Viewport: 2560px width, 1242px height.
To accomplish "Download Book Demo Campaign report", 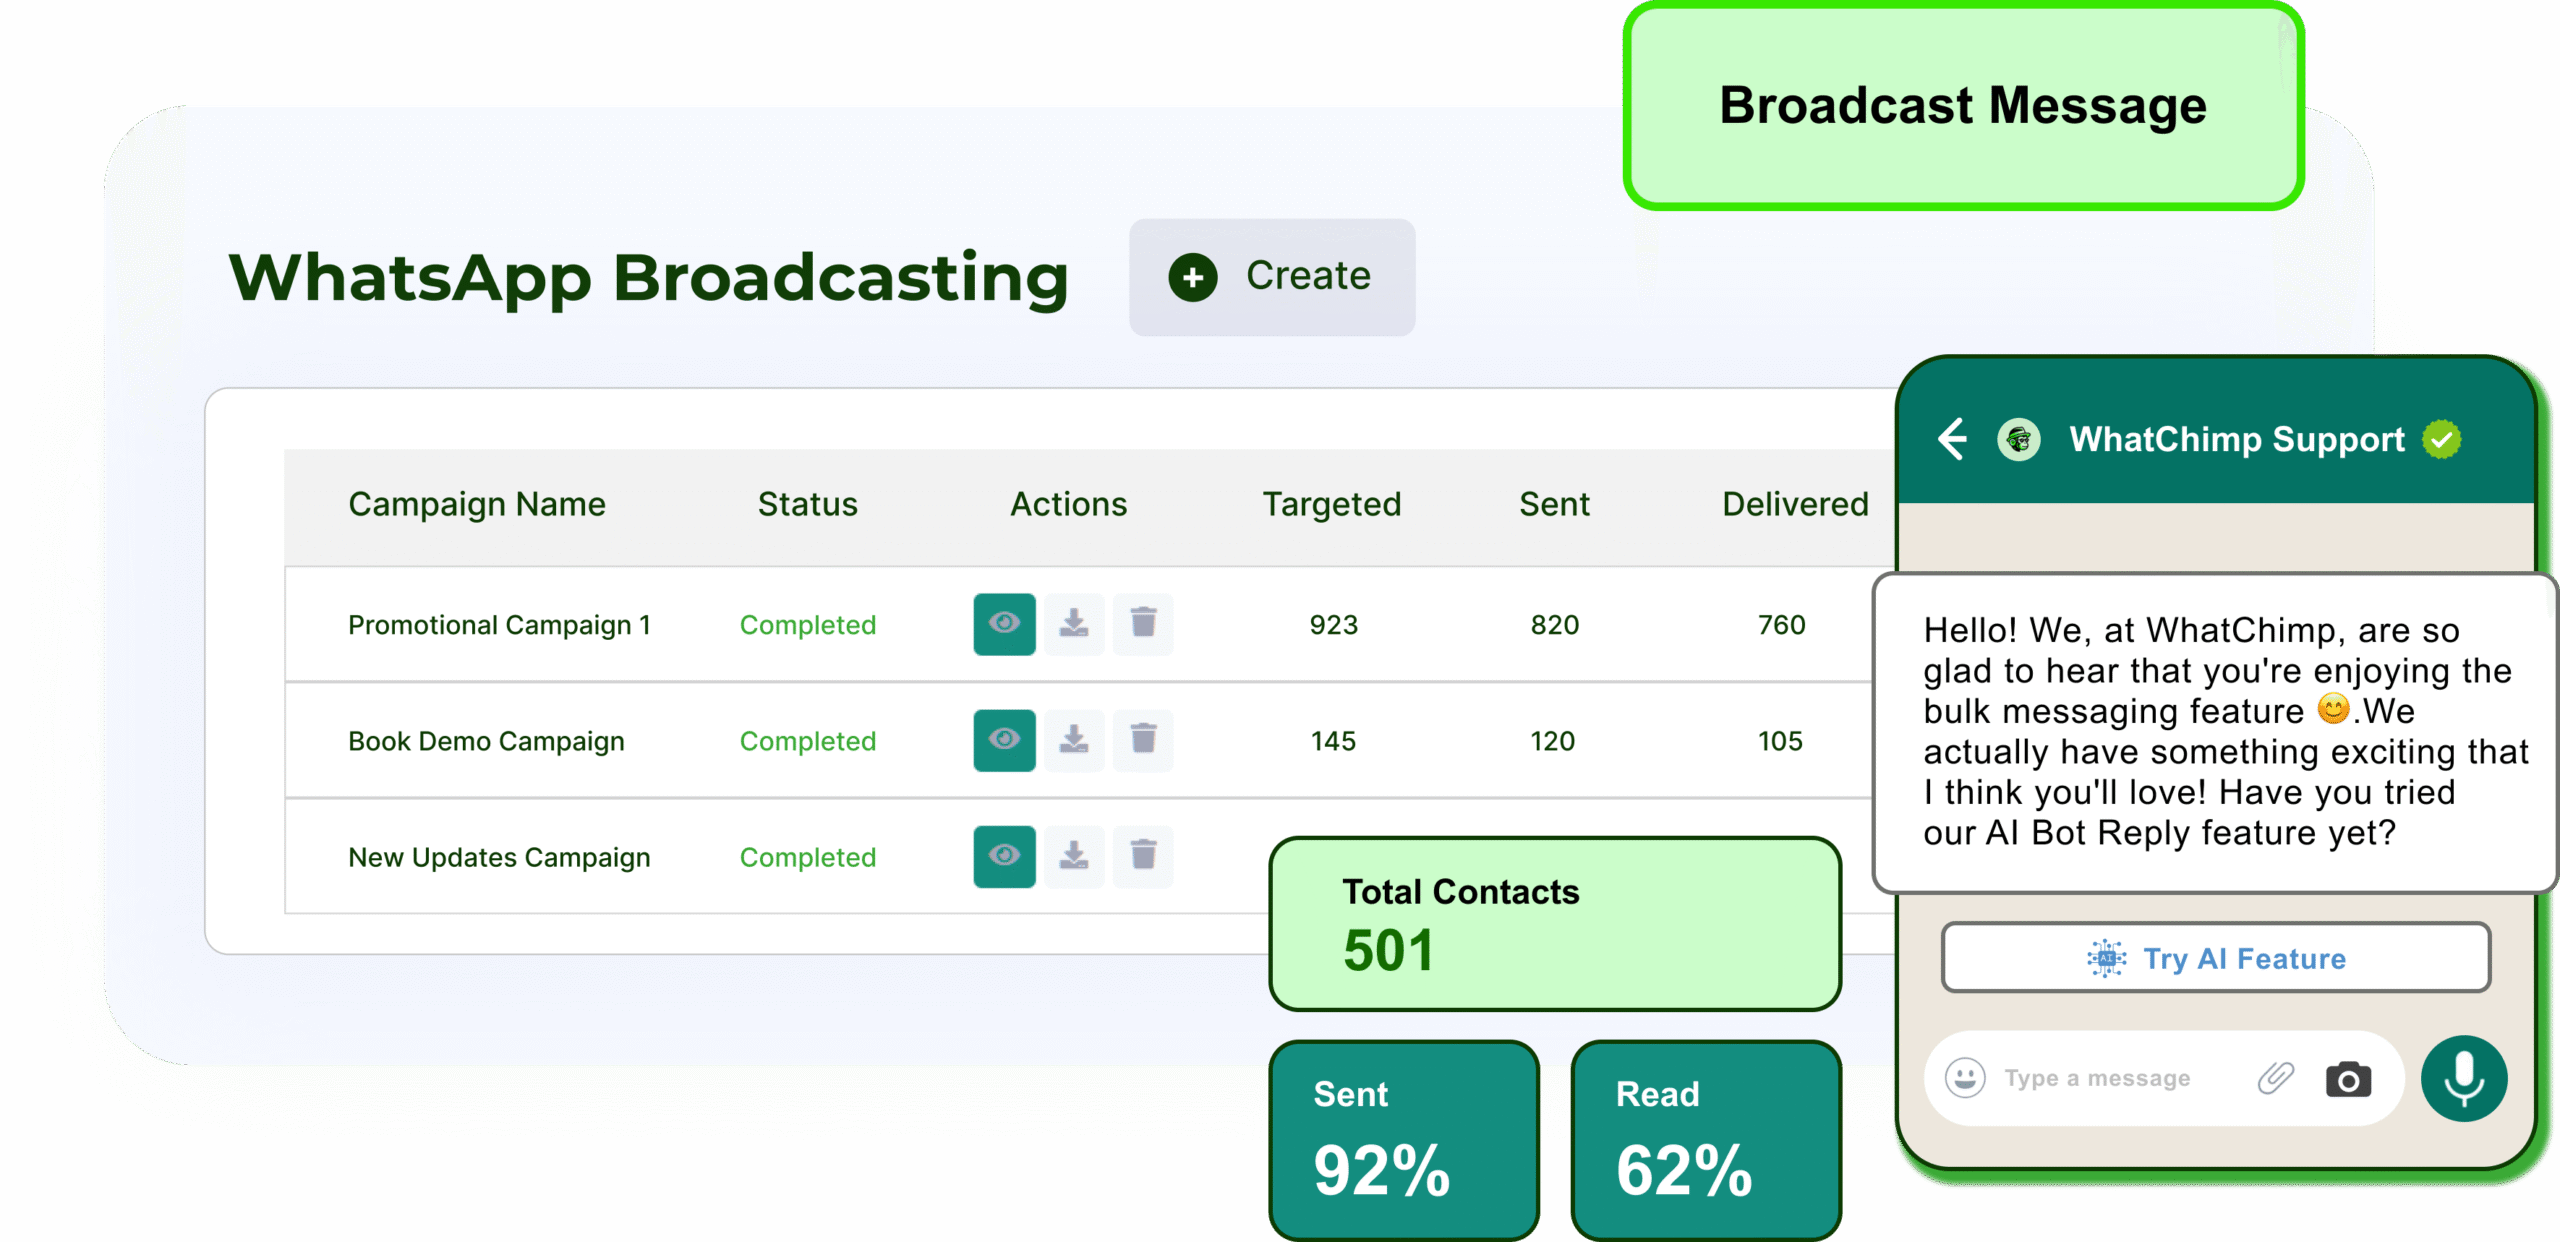I will click(x=1074, y=740).
